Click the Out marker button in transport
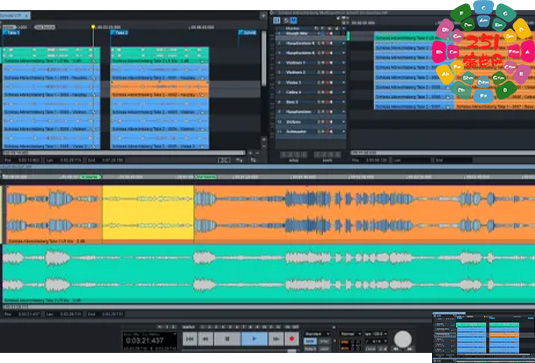This screenshot has width=535, height=363. point(295,327)
